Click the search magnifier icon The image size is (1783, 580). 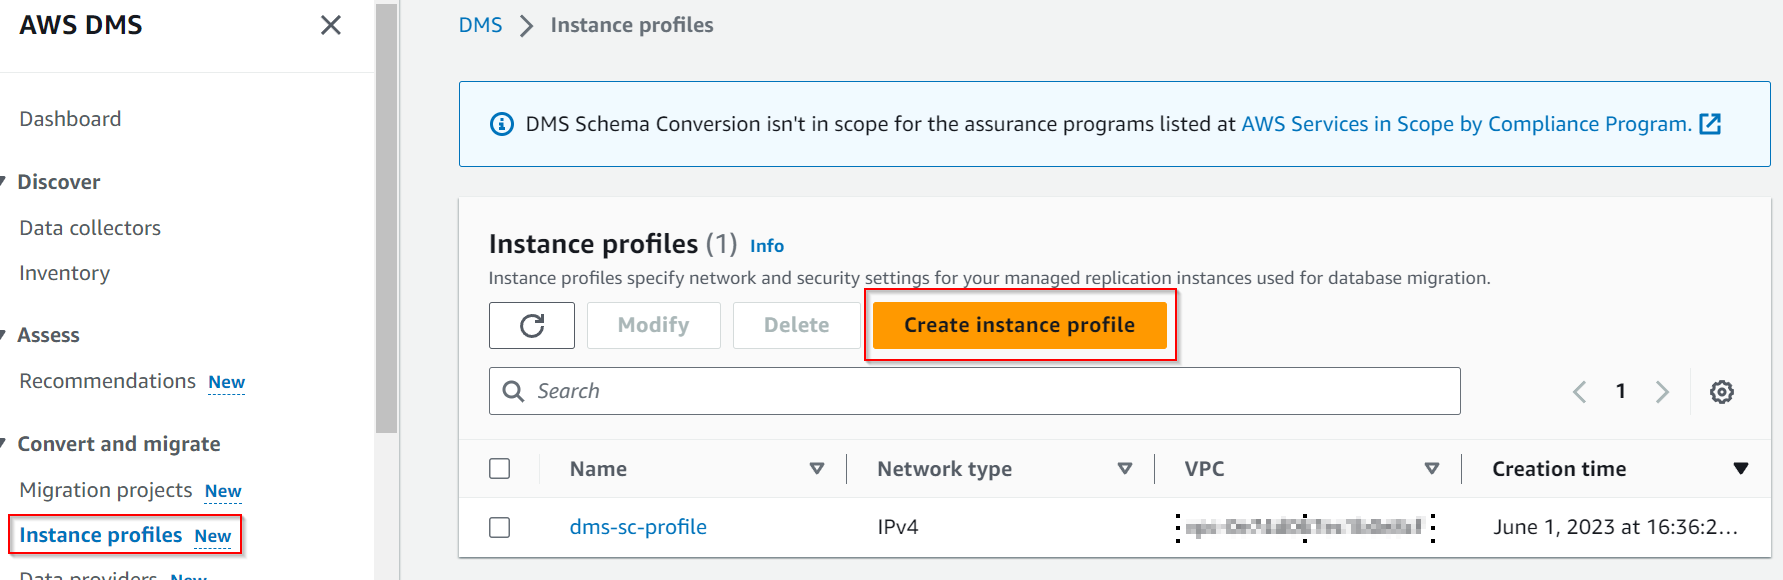513,391
